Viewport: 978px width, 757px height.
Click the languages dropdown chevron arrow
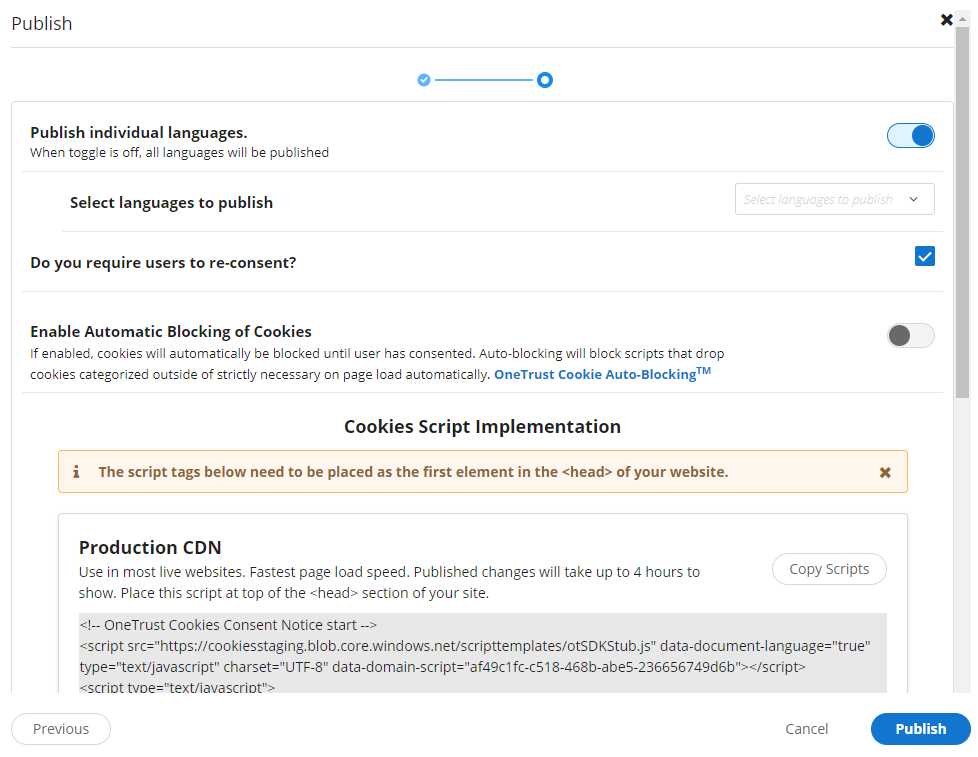[x=913, y=200]
